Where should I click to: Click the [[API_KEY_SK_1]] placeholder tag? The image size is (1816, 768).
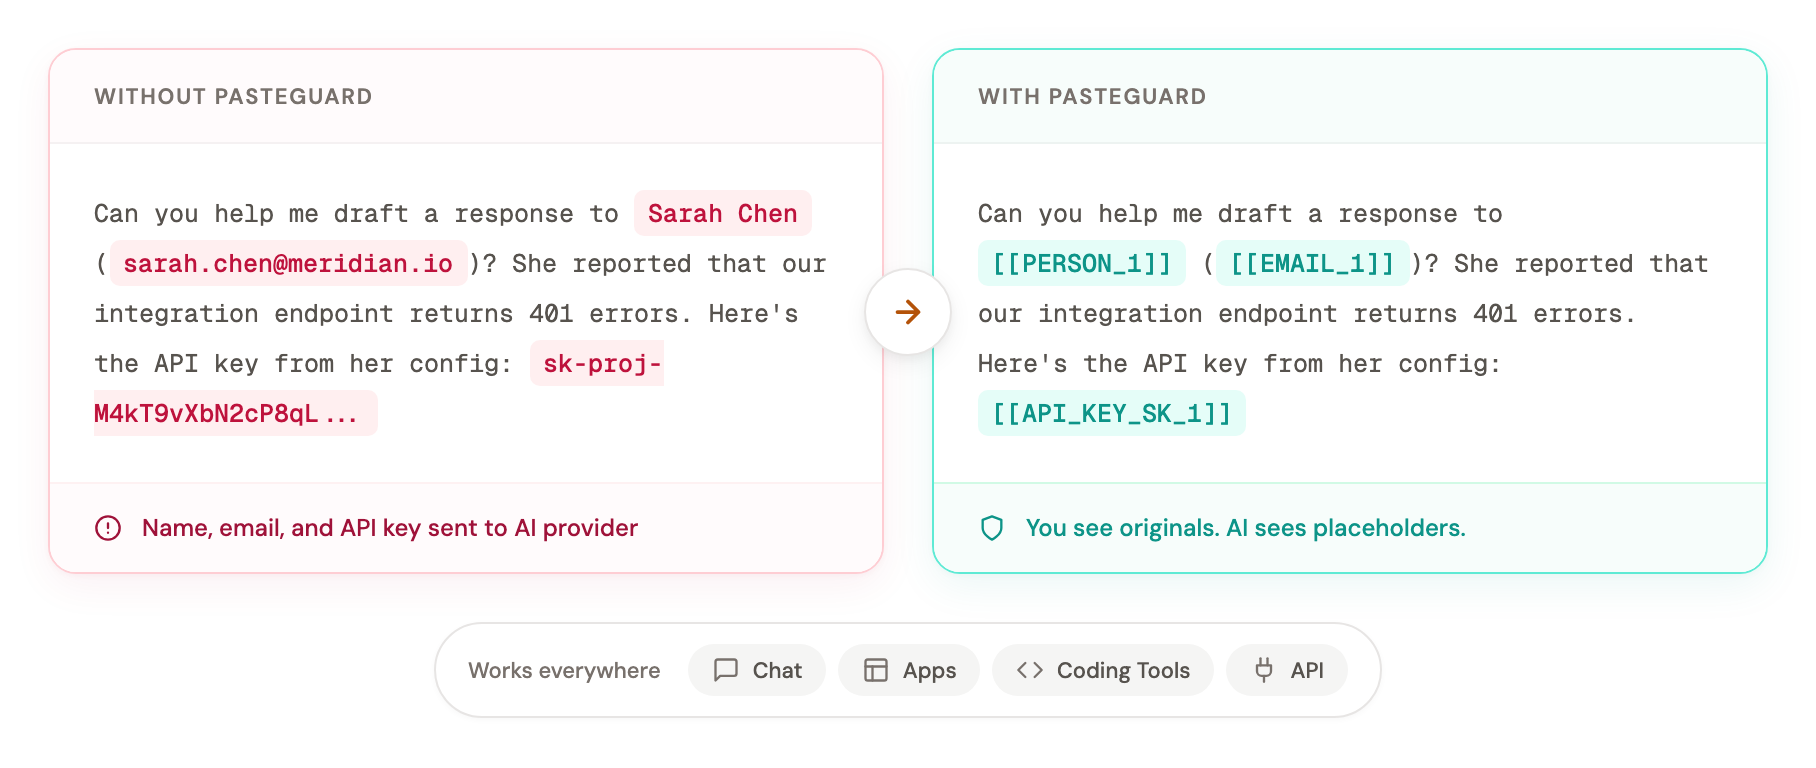tap(1111, 414)
